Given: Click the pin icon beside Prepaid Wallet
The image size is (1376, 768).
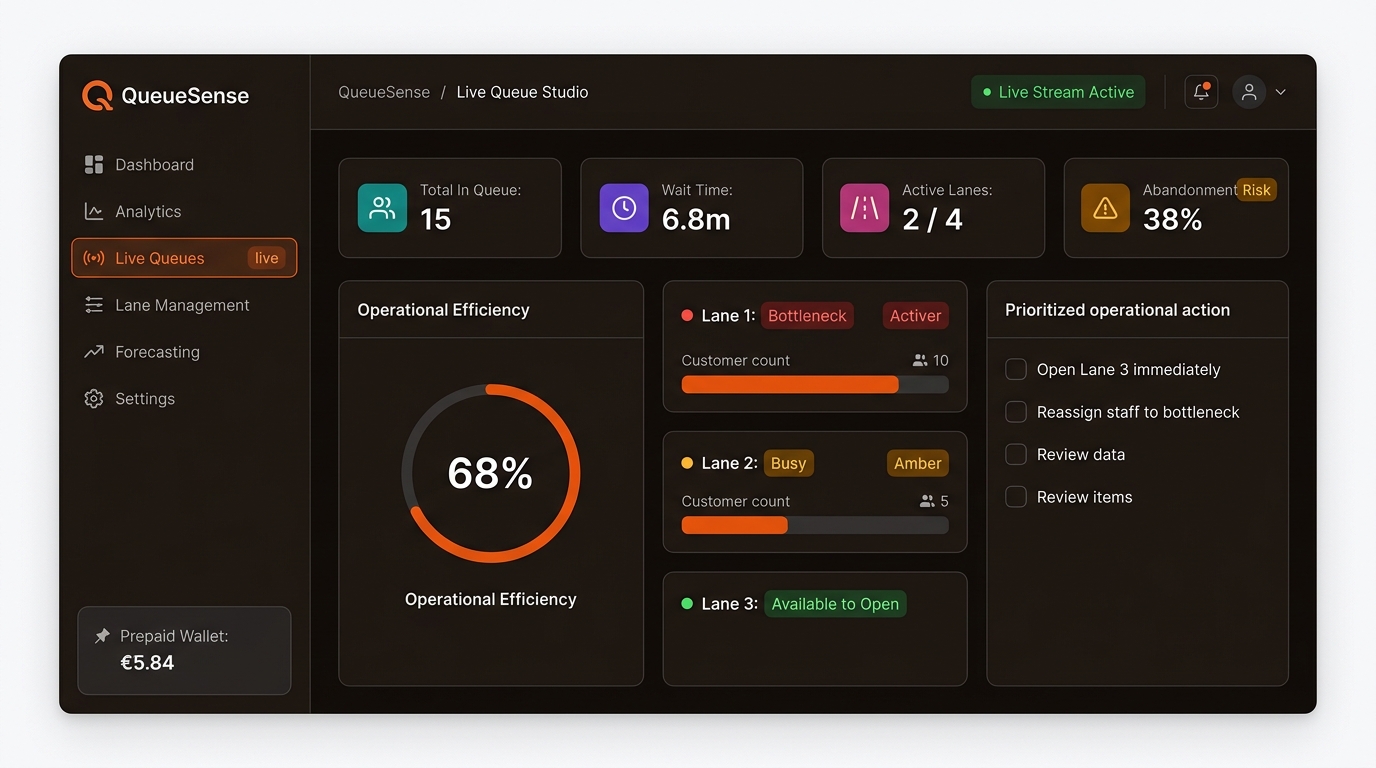Looking at the screenshot, I should pyautogui.click(x=102, y=636).
